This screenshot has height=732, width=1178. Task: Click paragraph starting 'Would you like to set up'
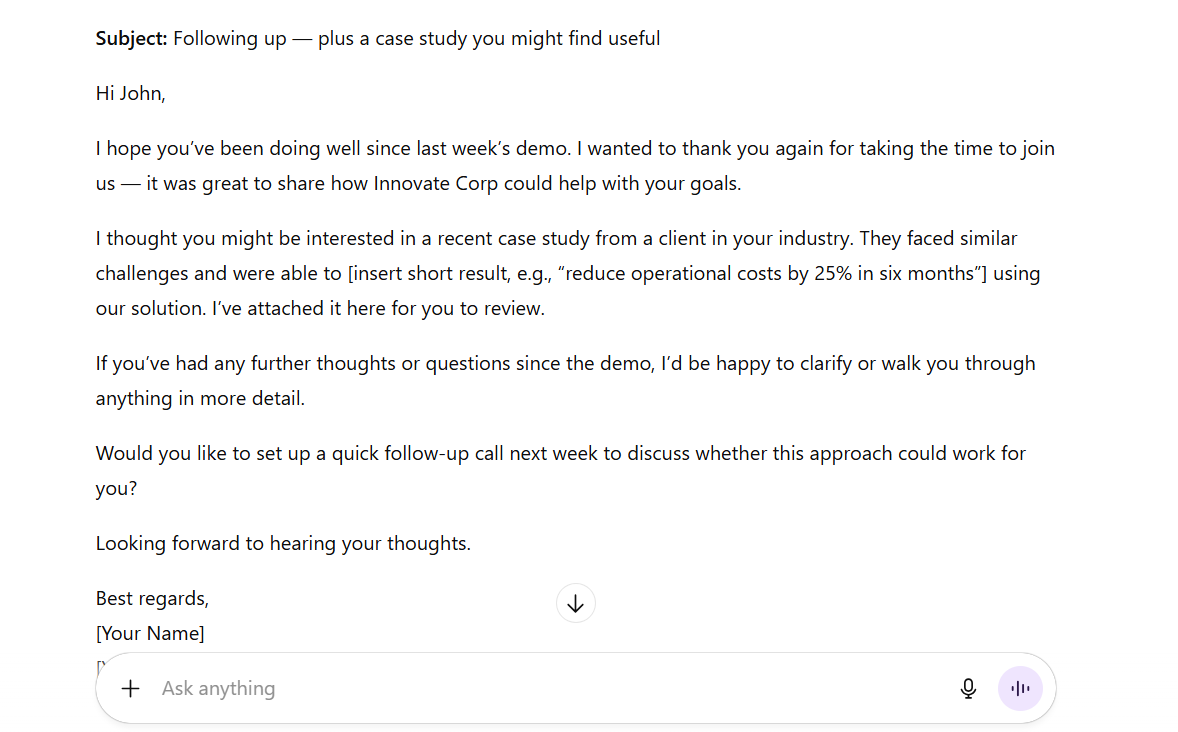coord(560,453)
